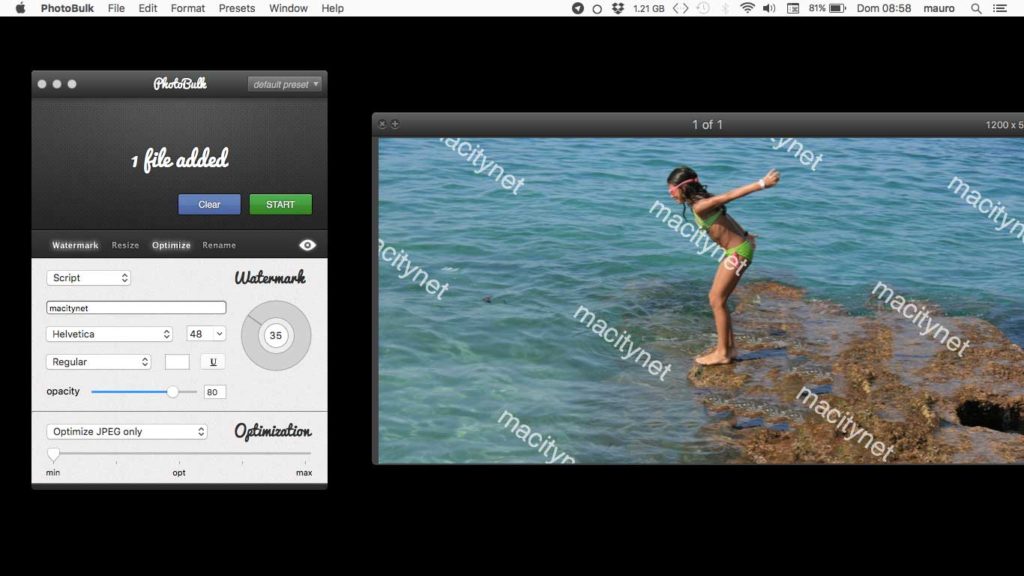The width and height of the screenshot is (1024, 576).
Task: Click the battery status icon
Action: coord(838,8)
